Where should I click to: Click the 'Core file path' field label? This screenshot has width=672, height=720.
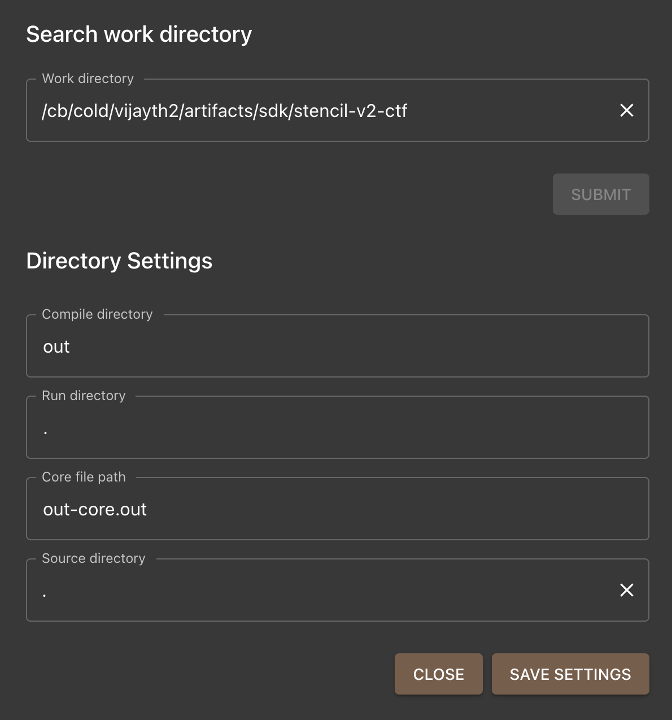pos(84,477)
